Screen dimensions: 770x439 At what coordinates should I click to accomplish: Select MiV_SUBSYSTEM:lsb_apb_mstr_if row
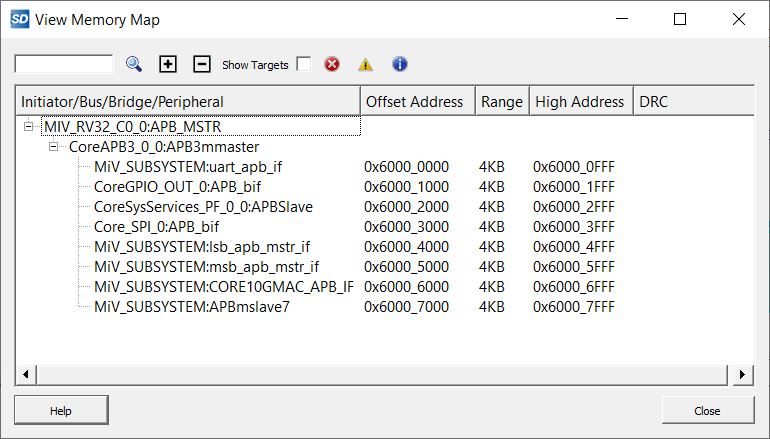click(202, 247)
